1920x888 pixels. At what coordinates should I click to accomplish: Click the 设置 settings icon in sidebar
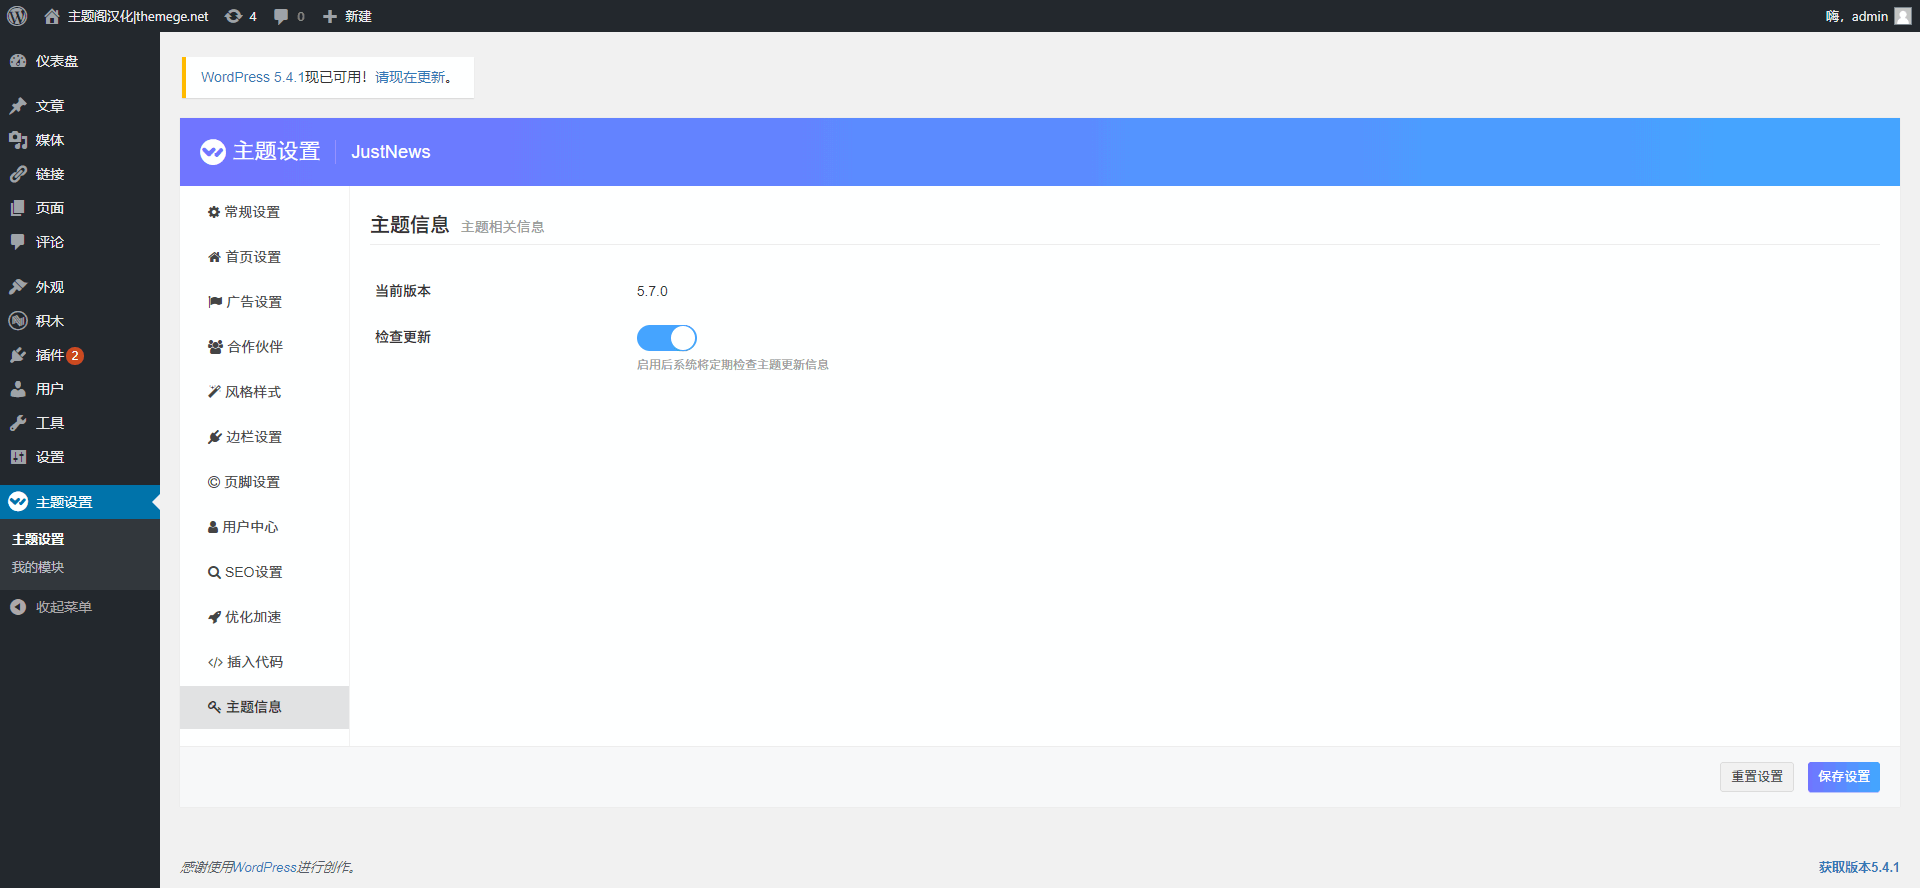click(18, 457)
